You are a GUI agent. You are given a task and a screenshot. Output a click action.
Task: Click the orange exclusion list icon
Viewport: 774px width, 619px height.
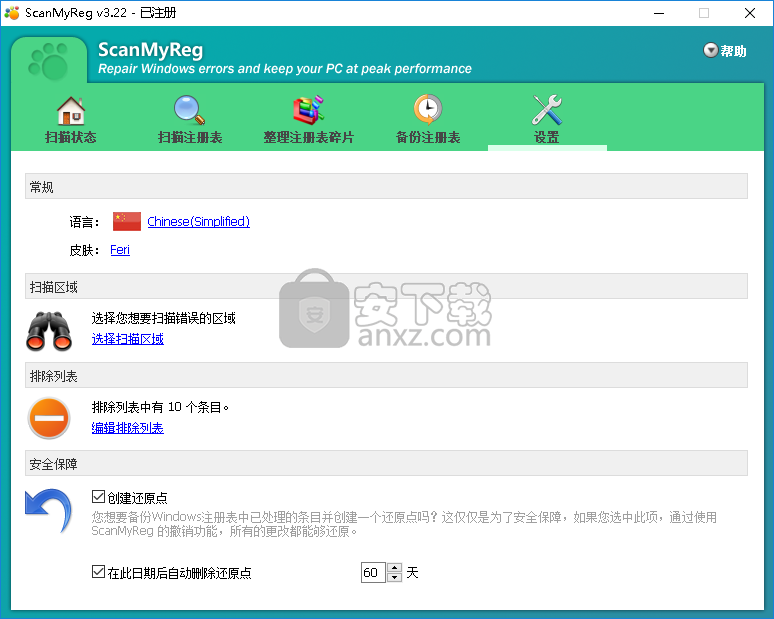[49, 418]
